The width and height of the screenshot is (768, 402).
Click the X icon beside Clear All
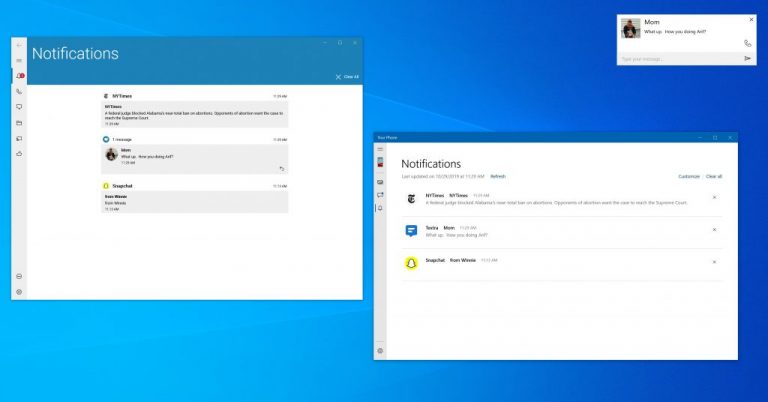pos(338,77)
